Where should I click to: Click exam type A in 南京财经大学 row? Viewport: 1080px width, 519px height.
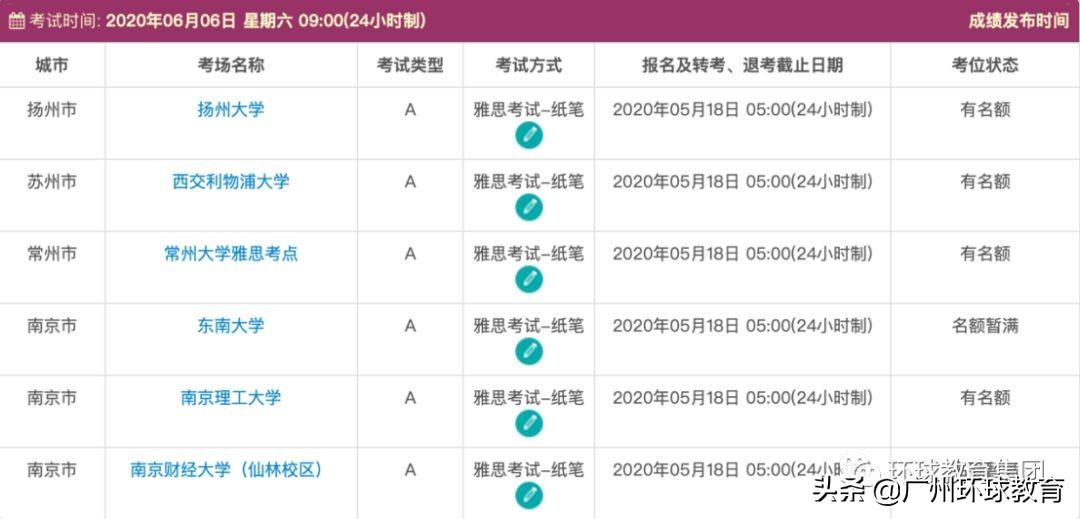[x=410, y=471]
